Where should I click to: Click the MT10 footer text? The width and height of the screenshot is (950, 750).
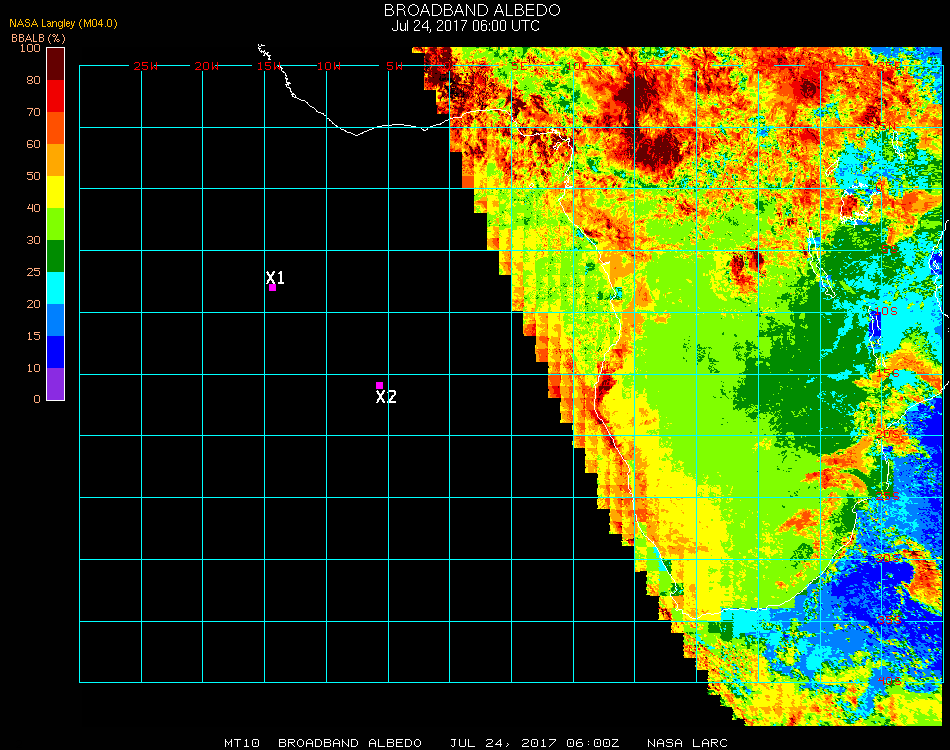tap(241, 743)
